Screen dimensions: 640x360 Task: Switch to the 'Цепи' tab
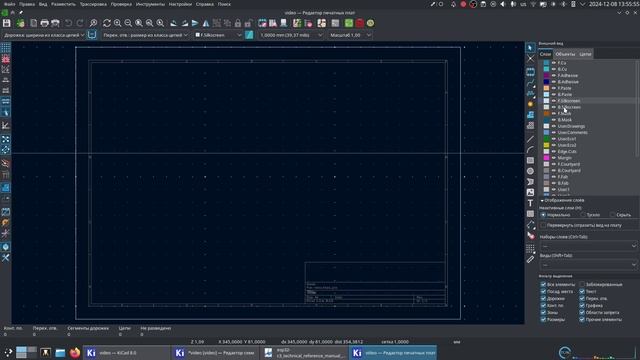pos(585,54)
